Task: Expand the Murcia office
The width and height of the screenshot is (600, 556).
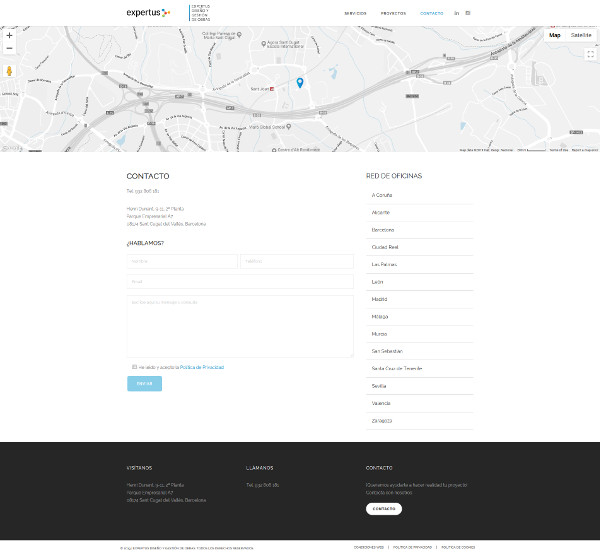Action: click(419, 334)
